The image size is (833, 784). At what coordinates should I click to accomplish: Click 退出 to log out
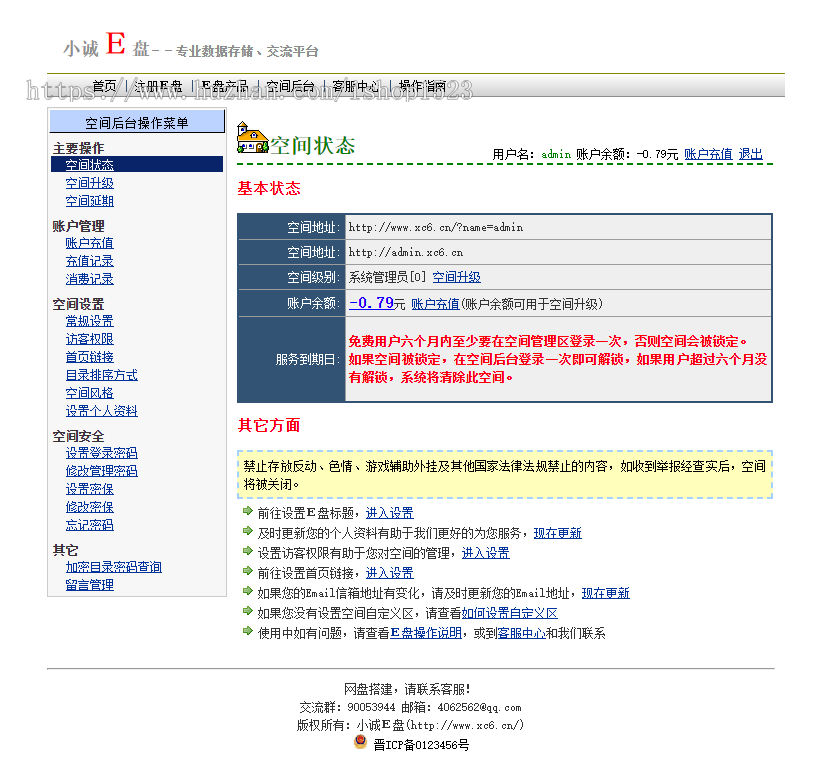coord(751,154)
